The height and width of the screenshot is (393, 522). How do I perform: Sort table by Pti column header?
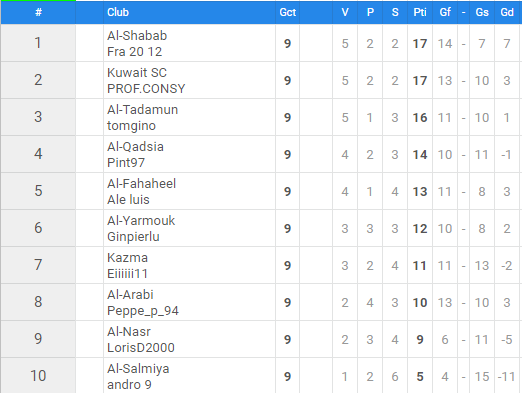pyautogui.click(x=420, y=12)
